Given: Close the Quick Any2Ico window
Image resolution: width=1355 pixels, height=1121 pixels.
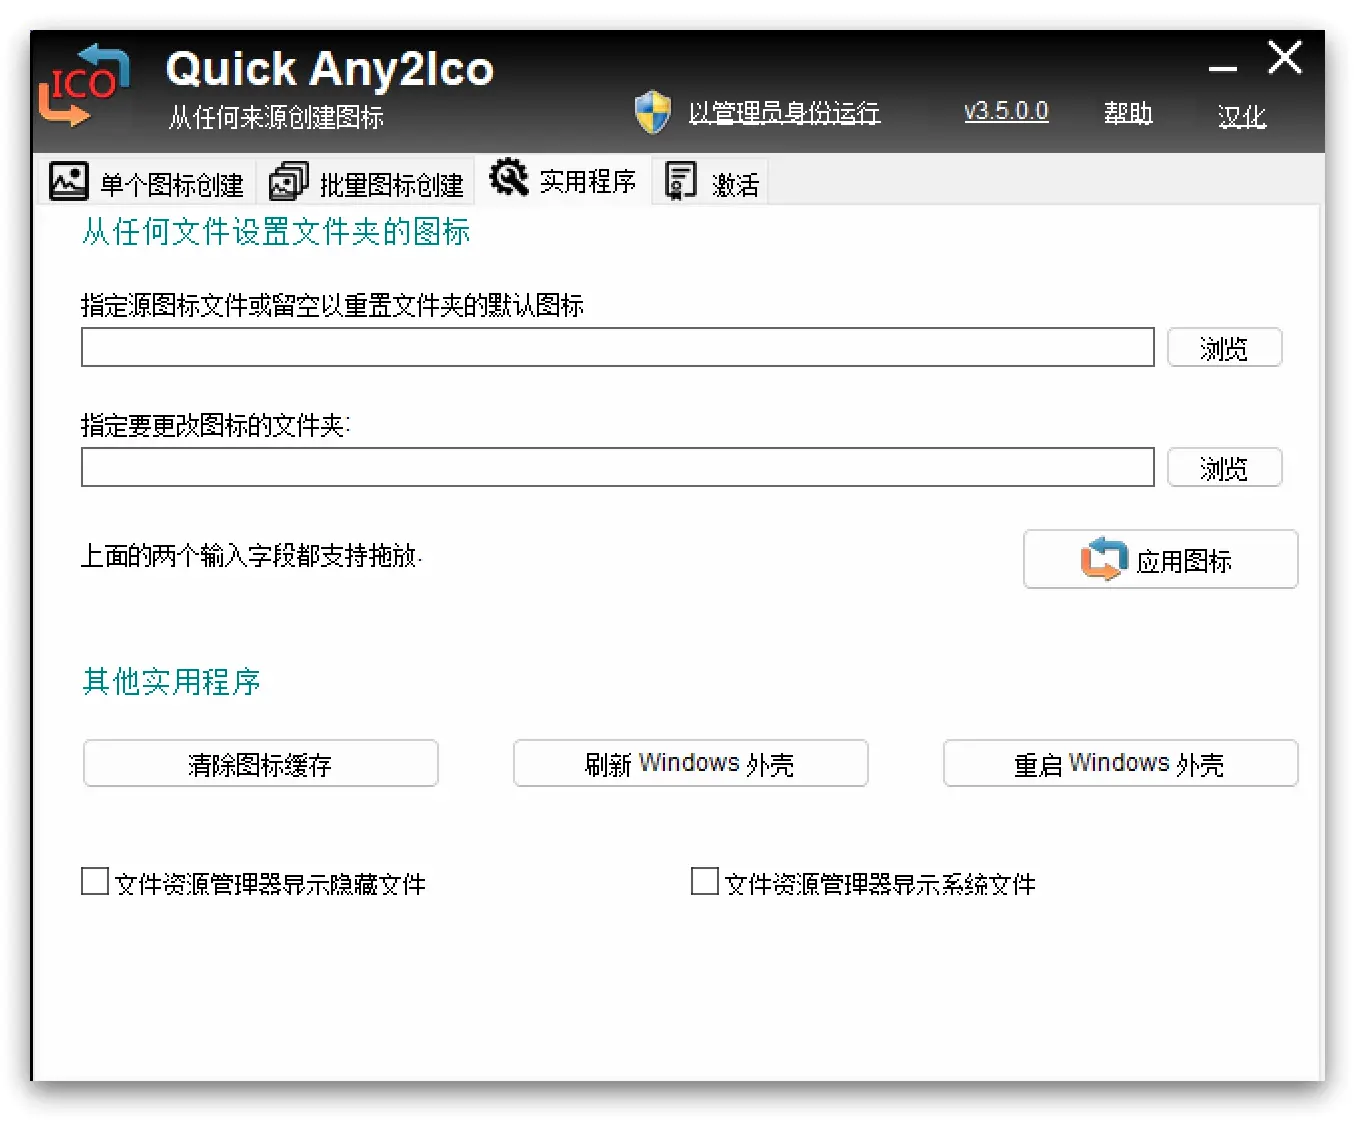Looking at the screenshot, I should (1285, 58).
